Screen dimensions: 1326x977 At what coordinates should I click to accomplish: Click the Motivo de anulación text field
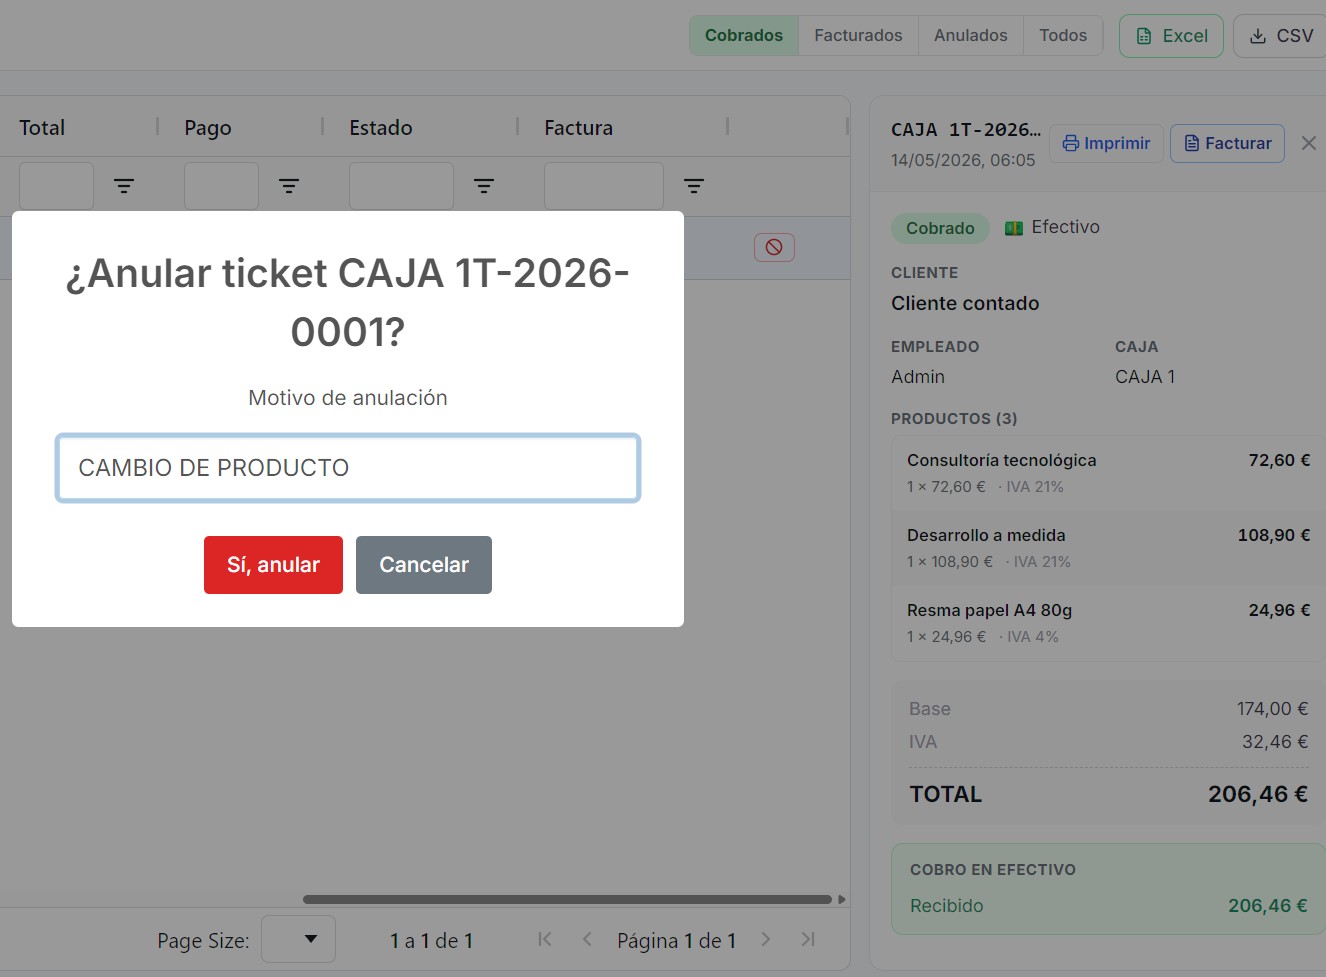tap(348, 468)
